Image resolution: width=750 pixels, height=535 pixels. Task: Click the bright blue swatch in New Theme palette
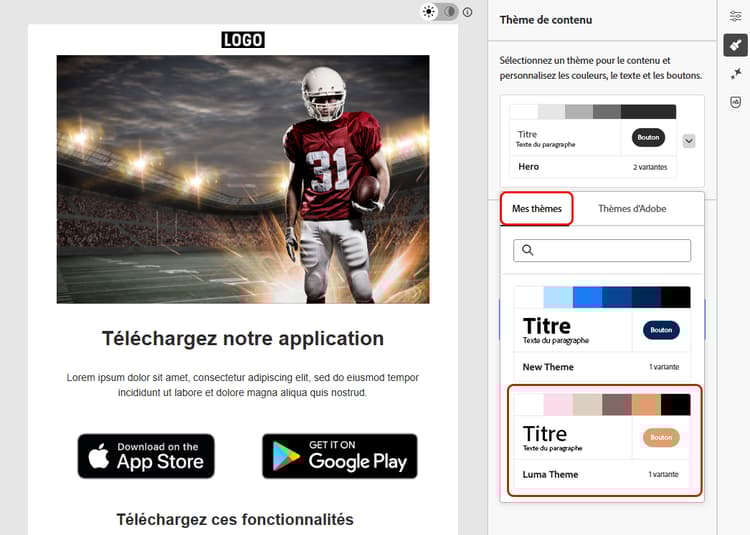587,297
